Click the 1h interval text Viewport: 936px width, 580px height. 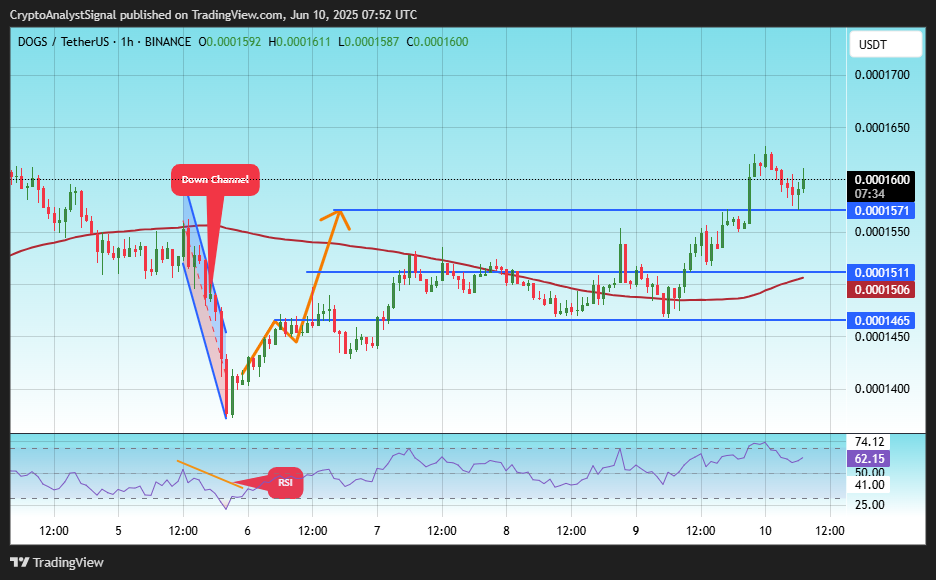[x=127, y=42]
